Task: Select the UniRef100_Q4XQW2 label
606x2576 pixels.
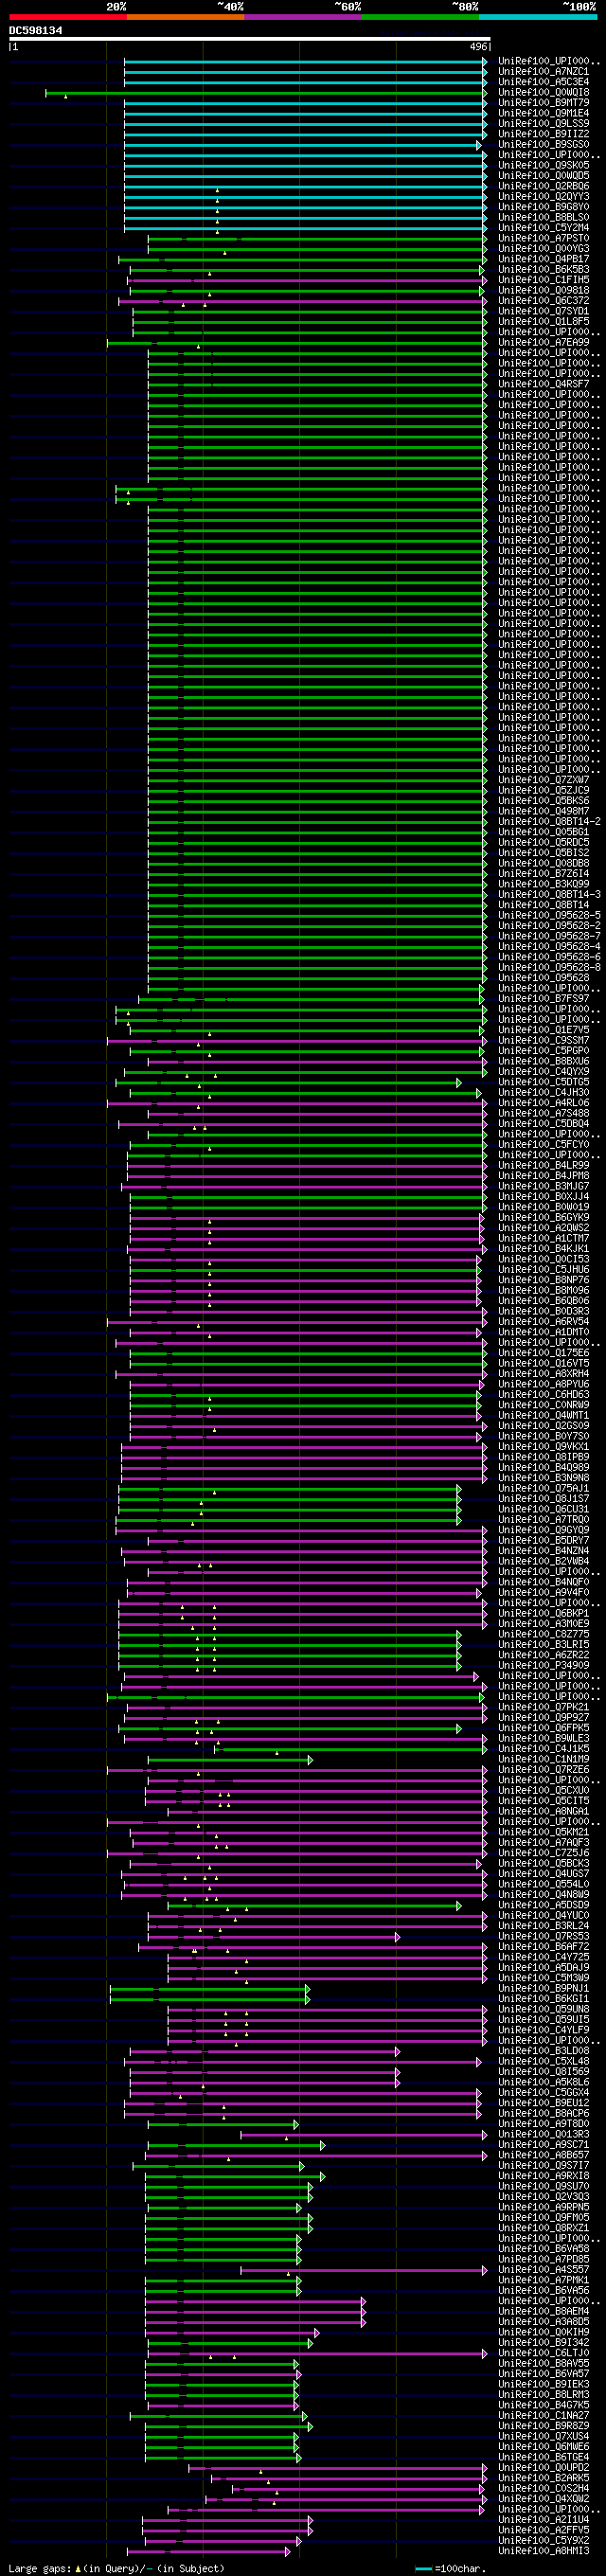Action: (x=544, y=2498)
